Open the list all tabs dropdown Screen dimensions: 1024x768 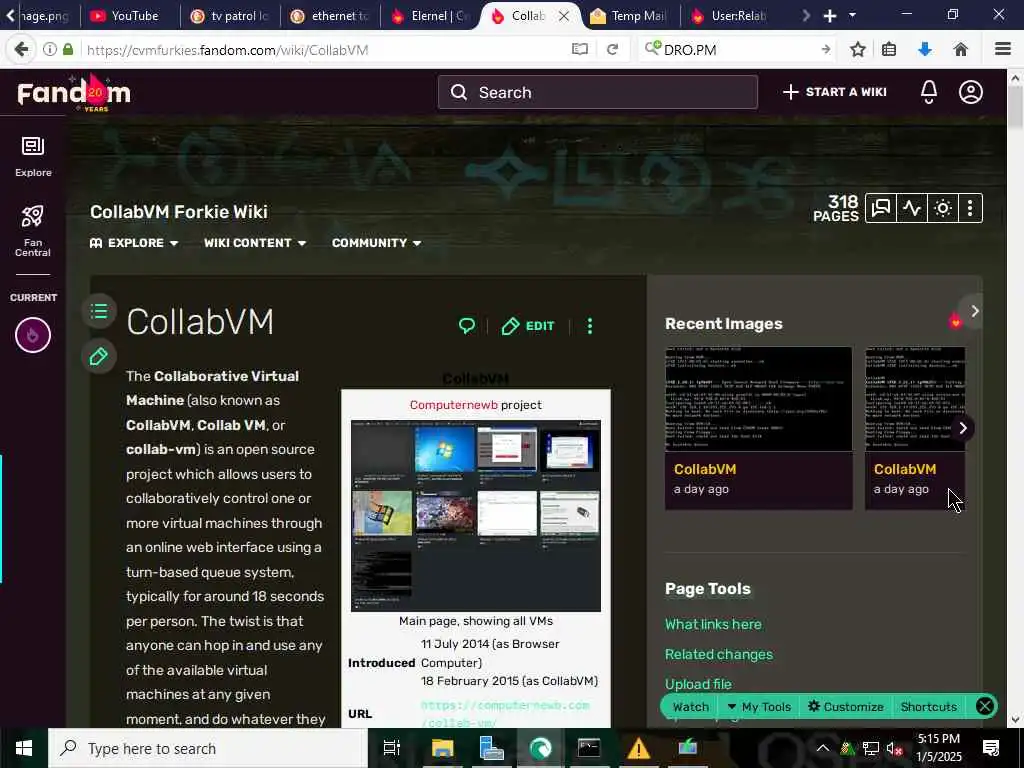852,15
